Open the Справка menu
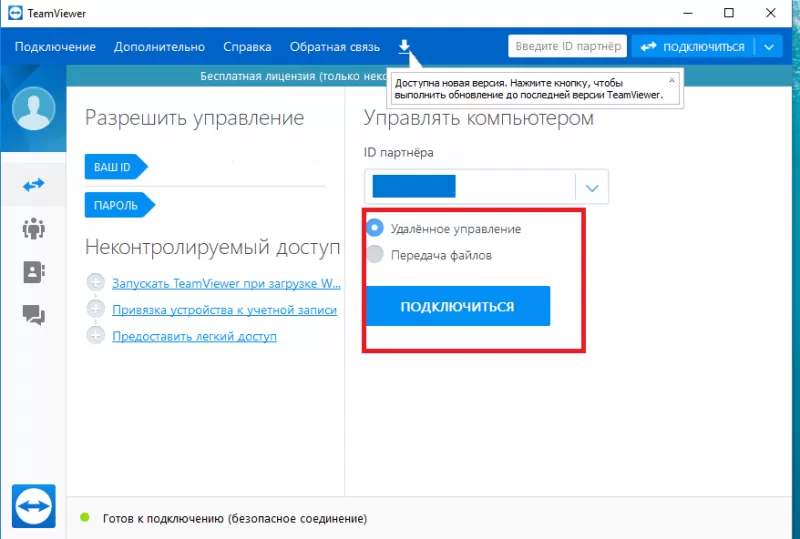 tap(247, 47)
